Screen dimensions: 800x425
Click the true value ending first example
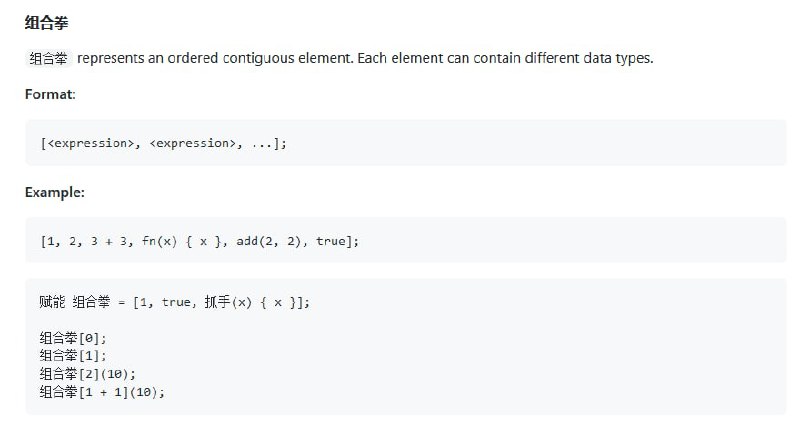click(x=331, y=241)
